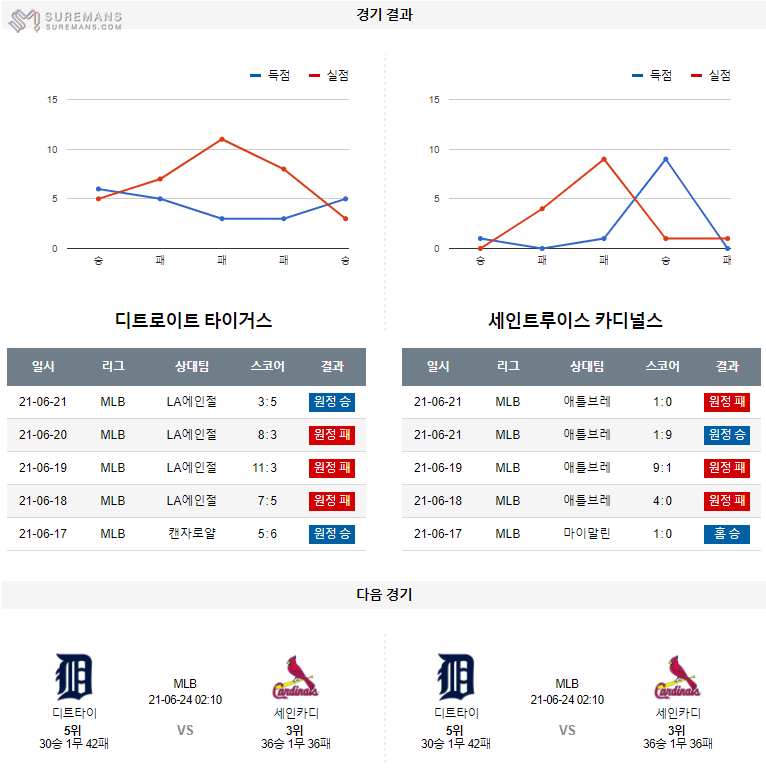Click 상대팀 column header in Cardinals table
Screen dimensions: 766x778
[587, 367]
